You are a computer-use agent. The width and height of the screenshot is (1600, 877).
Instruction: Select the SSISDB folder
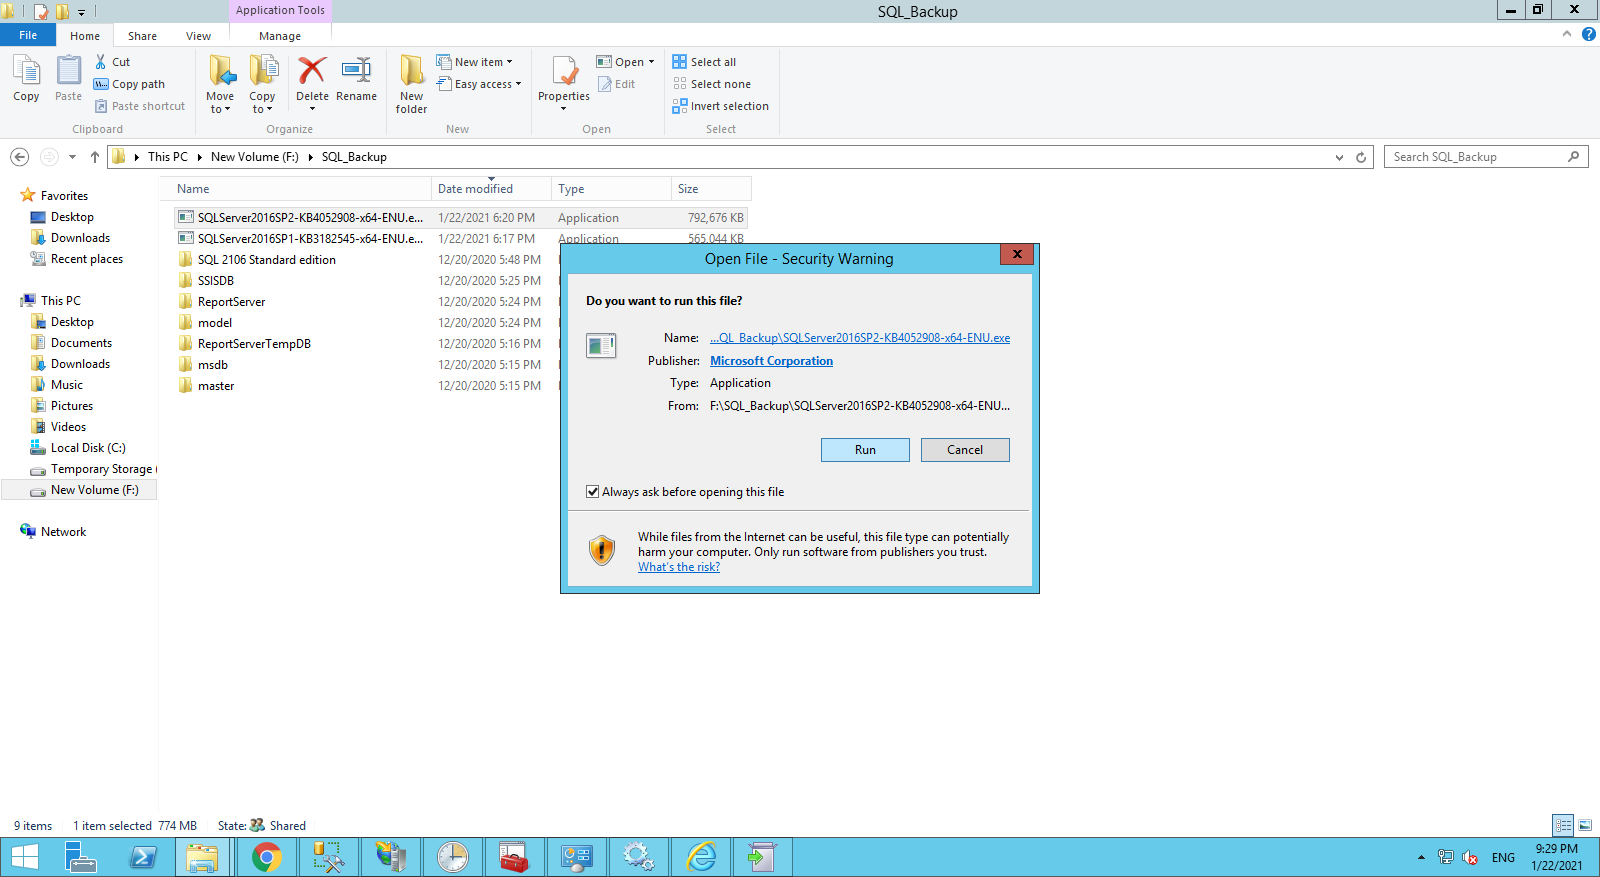[215, 281]
